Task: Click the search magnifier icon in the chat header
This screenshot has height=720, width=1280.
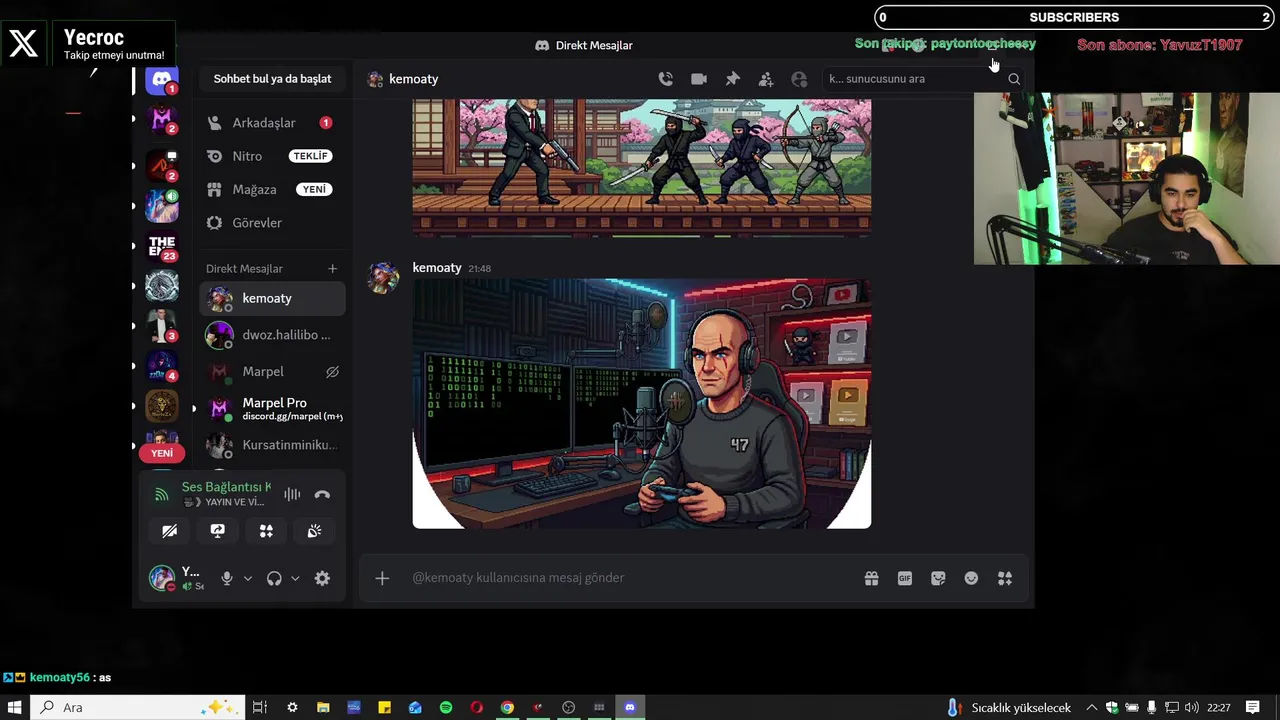Action: pyautogui.click(x=1014, y=79)
